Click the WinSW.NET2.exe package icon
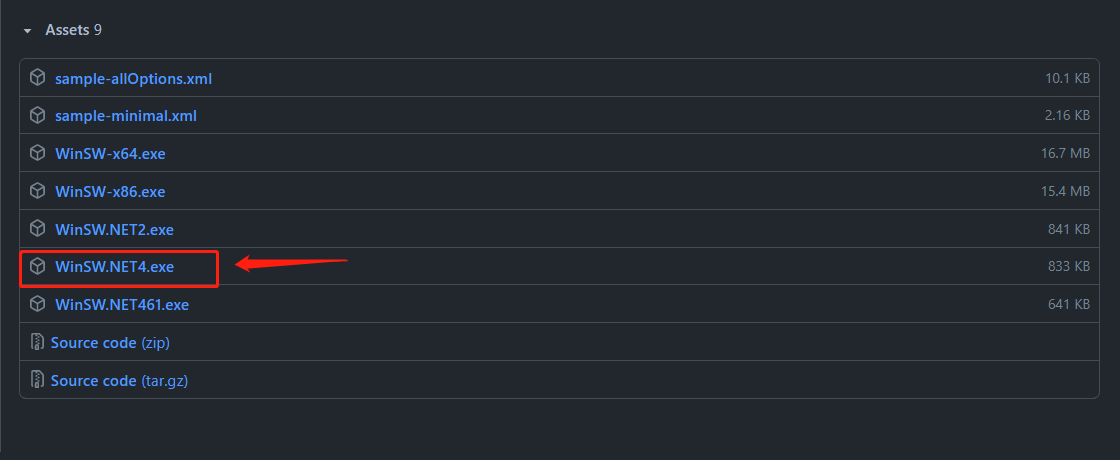 (37, 229)
